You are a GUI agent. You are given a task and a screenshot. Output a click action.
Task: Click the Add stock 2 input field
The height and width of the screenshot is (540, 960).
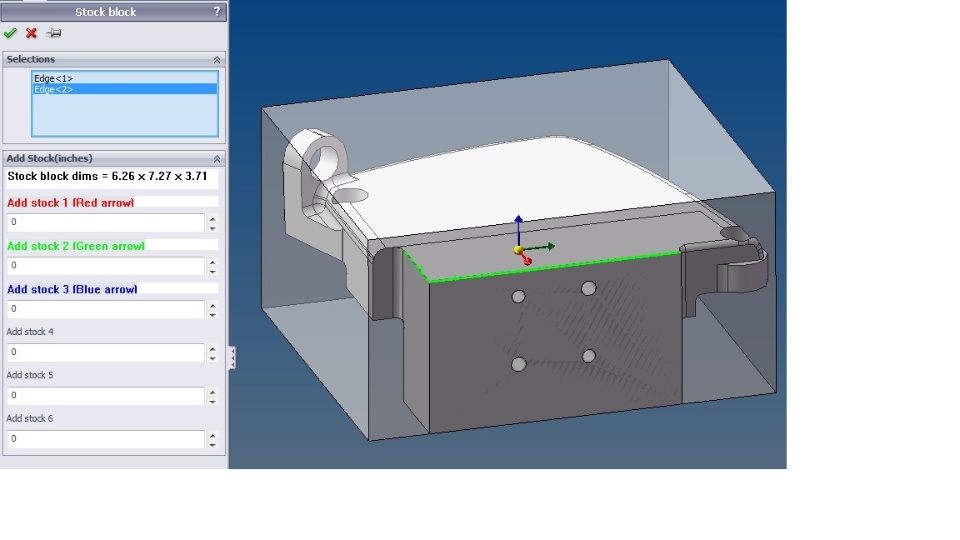[x=105, y=266]
